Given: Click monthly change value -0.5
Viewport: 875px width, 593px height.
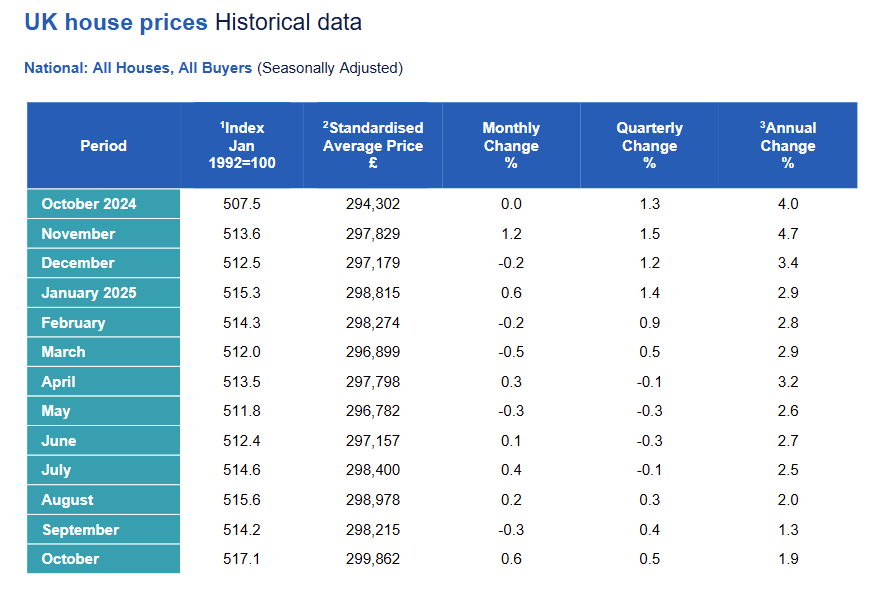Looking at the screenshot, I should click(x=511, y=352).
